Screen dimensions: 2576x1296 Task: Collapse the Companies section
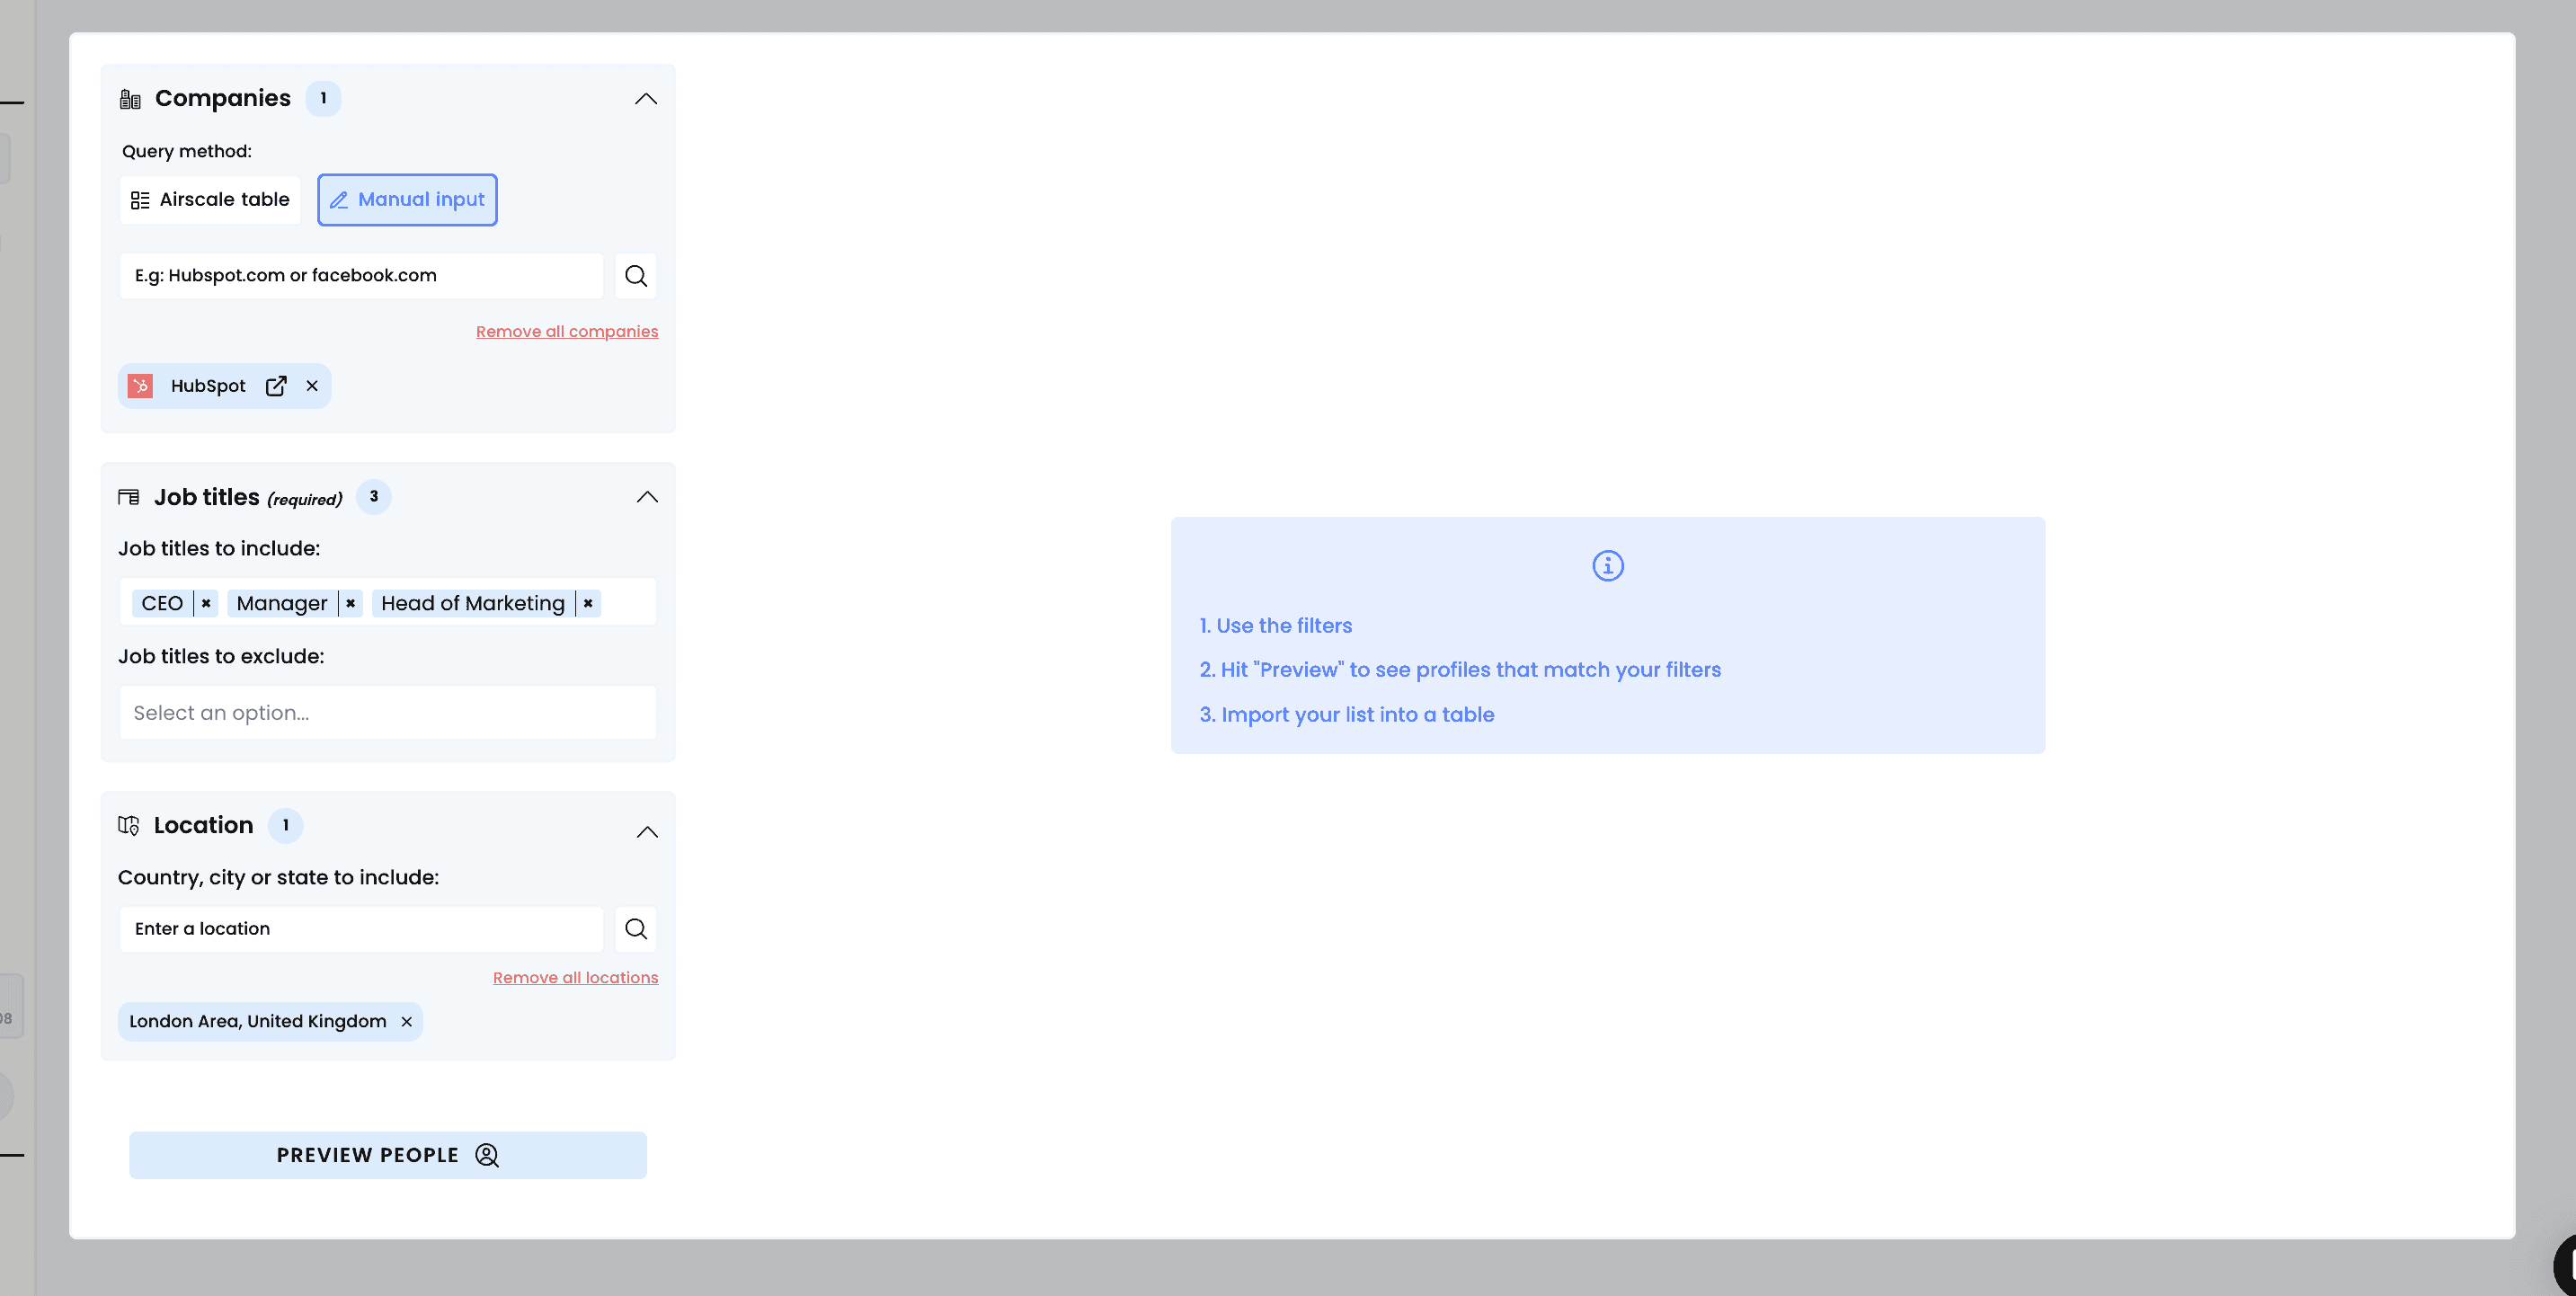pos(646,99)
